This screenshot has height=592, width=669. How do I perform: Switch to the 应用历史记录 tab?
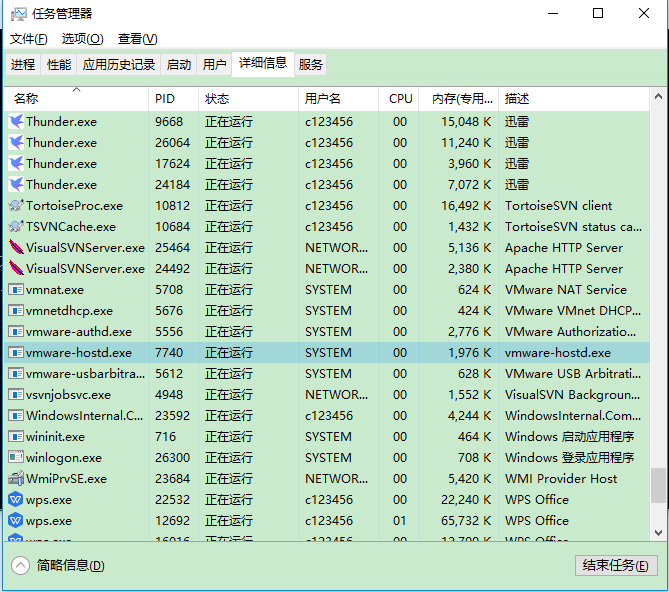119,64
